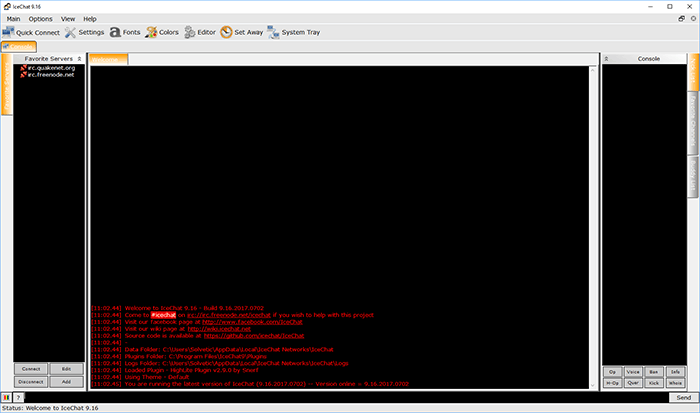The height and width of the screenshot is (413, 700).
Task: Click the irc.quakenet.org disconnected server icon
Action: click(x=23, y=68)
